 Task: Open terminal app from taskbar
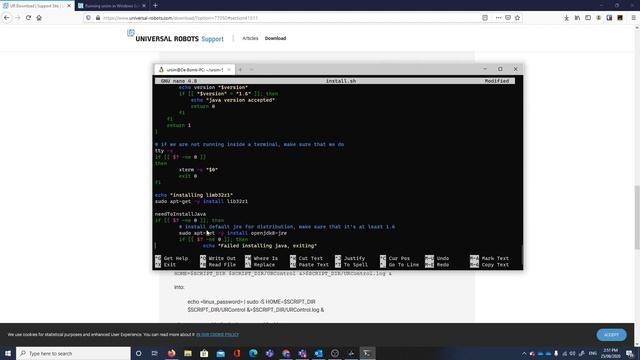point(367,353)
